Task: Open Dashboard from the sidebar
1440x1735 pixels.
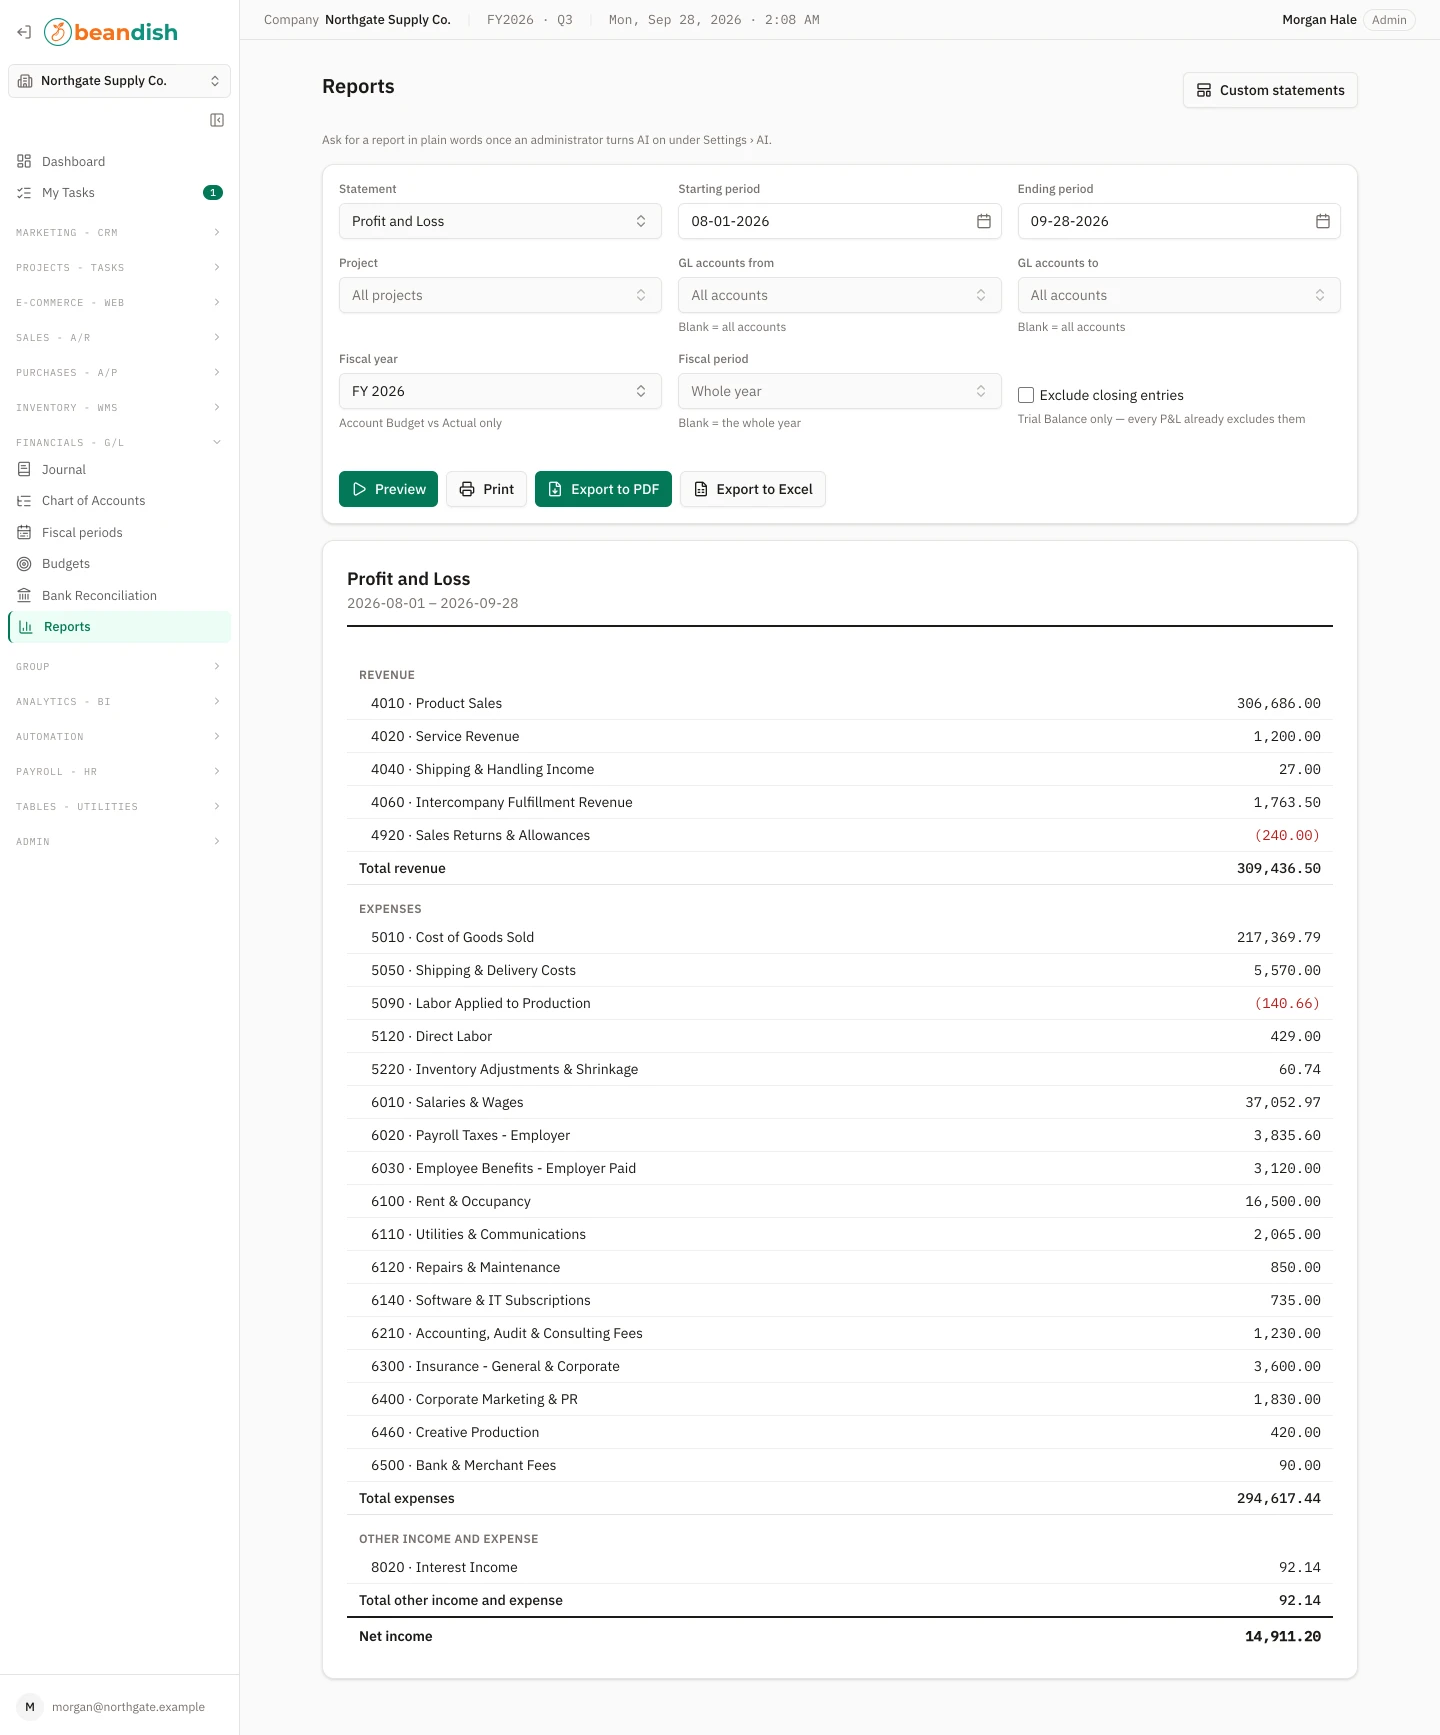Action: (119, 161)
